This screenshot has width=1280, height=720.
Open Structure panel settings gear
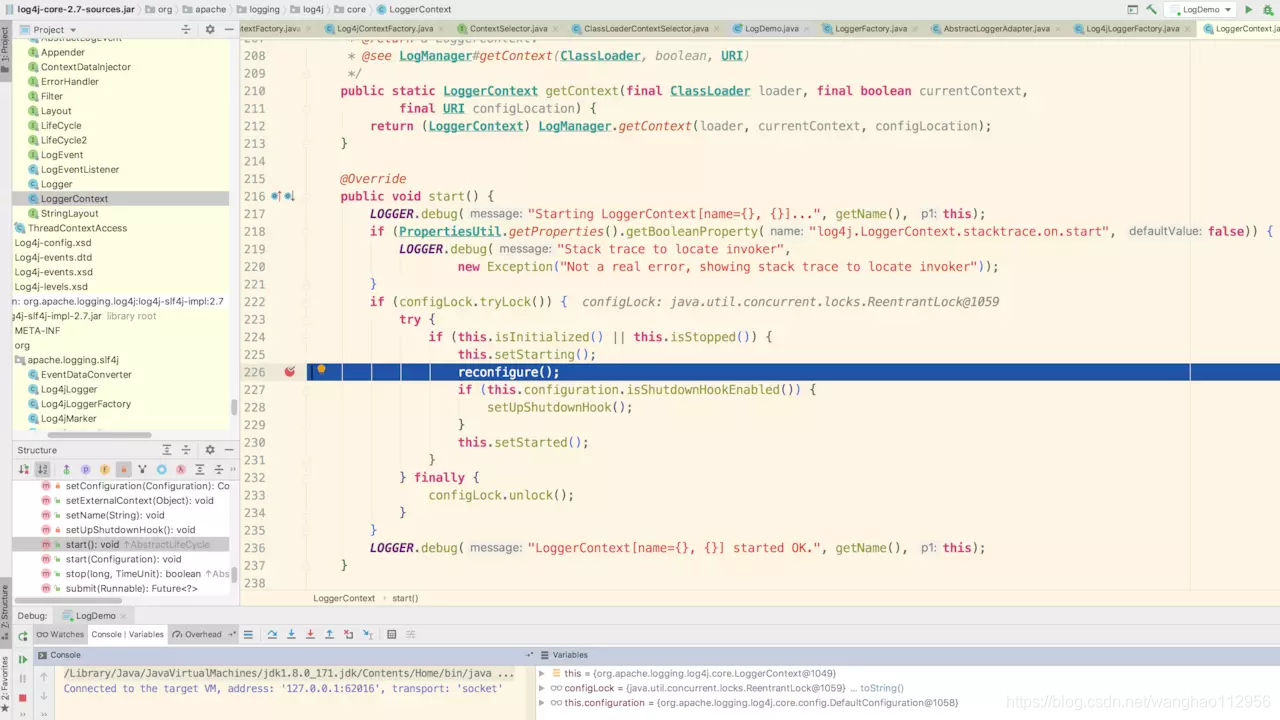209,450
